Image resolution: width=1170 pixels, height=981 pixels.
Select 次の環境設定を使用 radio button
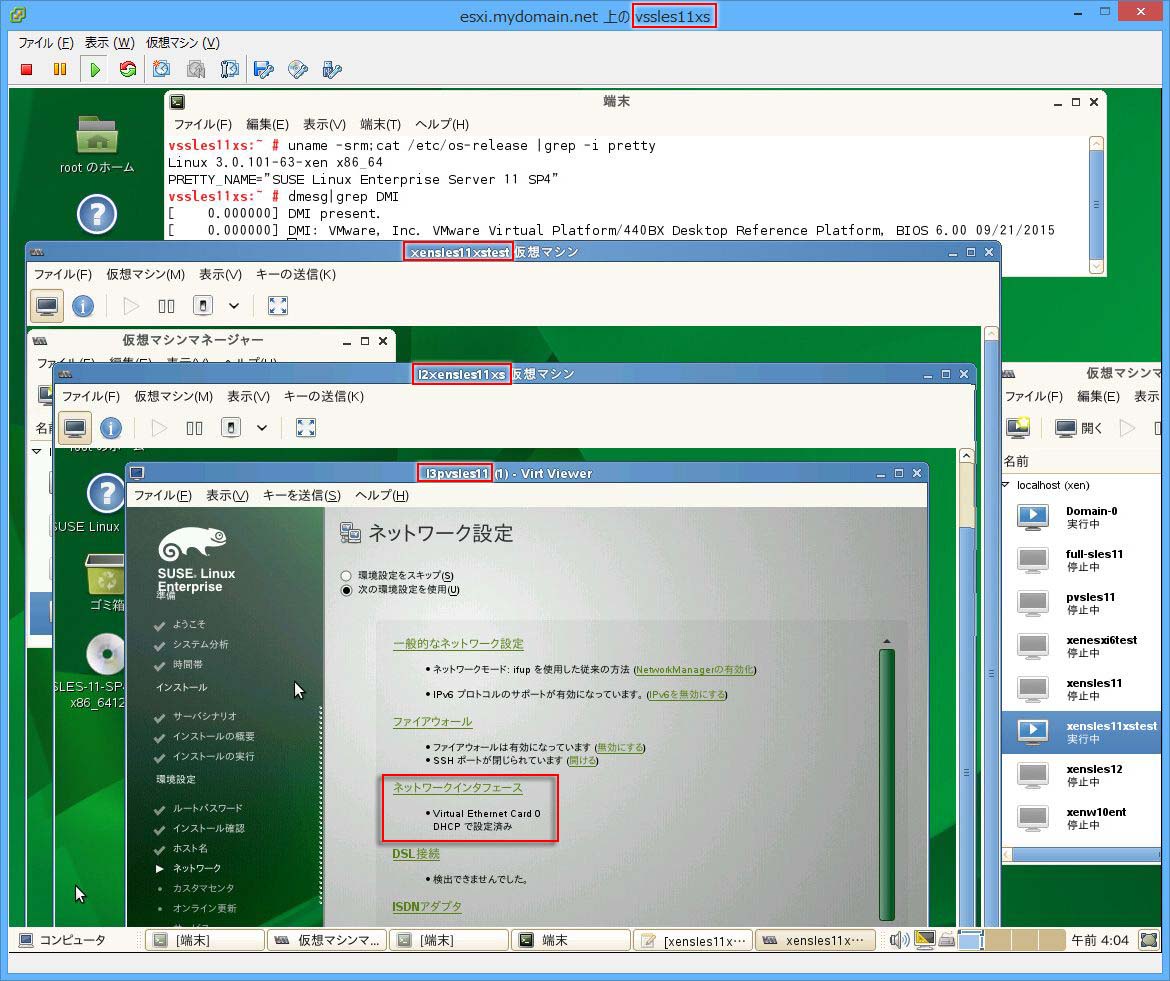click(345, 590)
